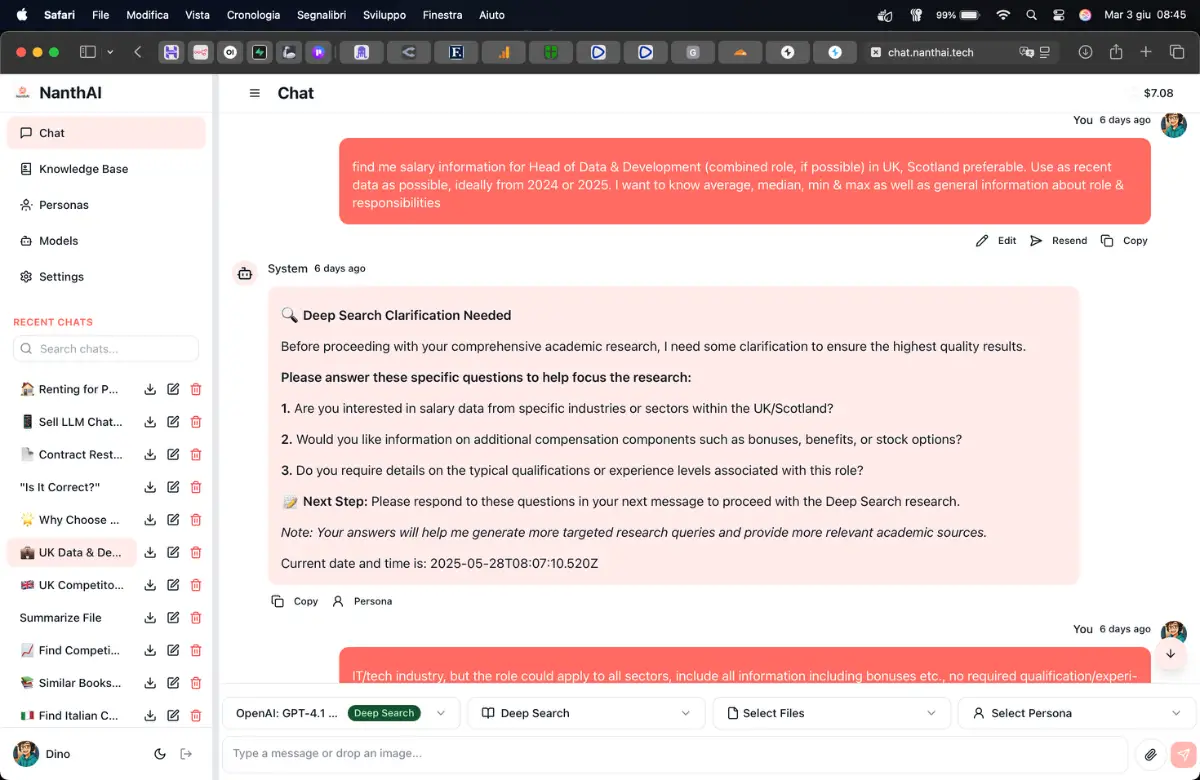Viewport: 1200px width, 780px height.
Task: Click the Search chats input field
Action: click(106, 349)
